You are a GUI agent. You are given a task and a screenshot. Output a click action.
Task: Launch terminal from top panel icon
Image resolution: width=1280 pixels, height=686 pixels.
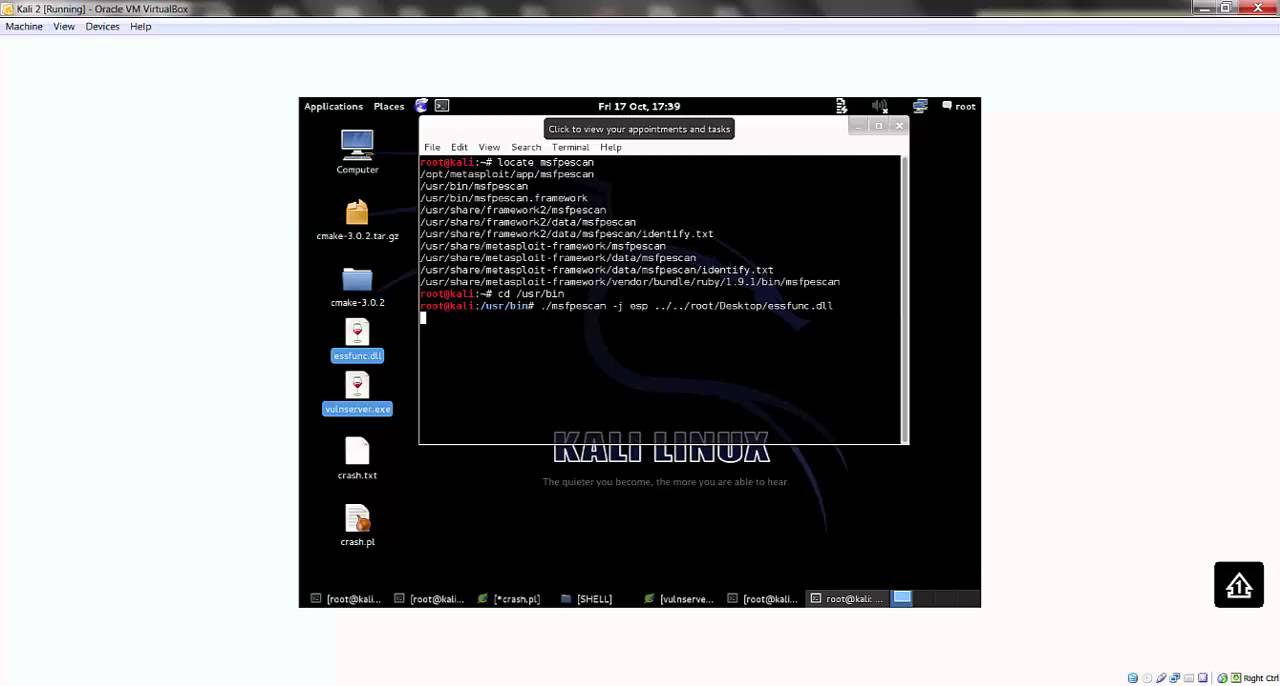pos(442,106)
